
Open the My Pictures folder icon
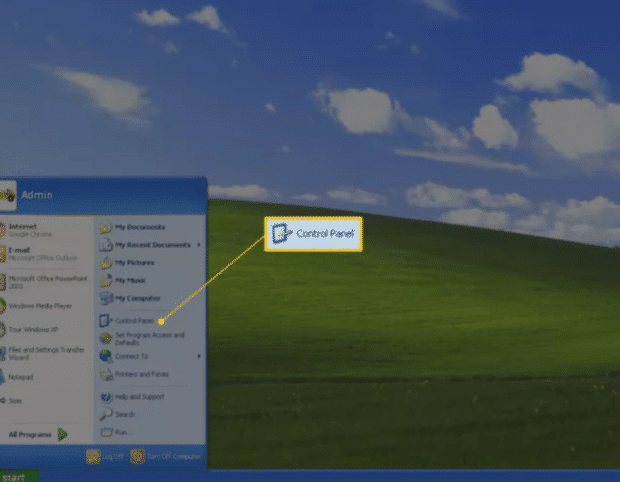coord(106,263)
